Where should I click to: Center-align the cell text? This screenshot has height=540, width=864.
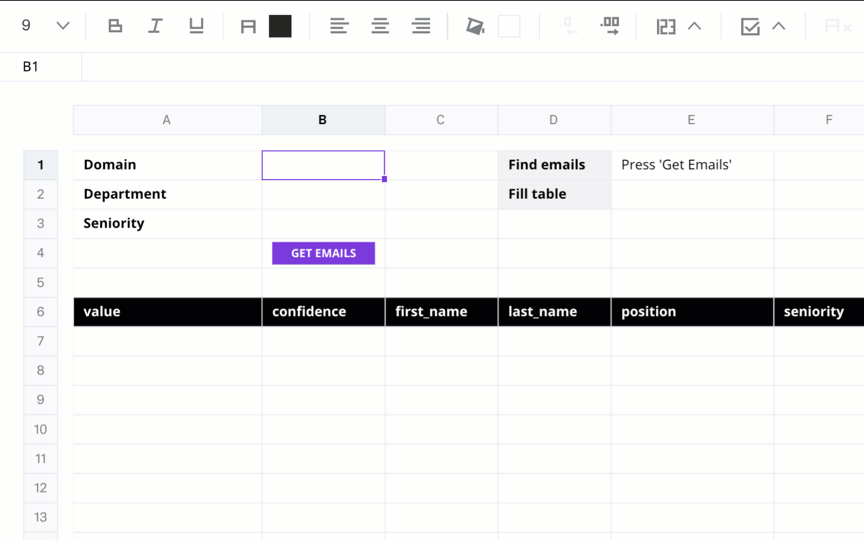[x=380, y=26]
